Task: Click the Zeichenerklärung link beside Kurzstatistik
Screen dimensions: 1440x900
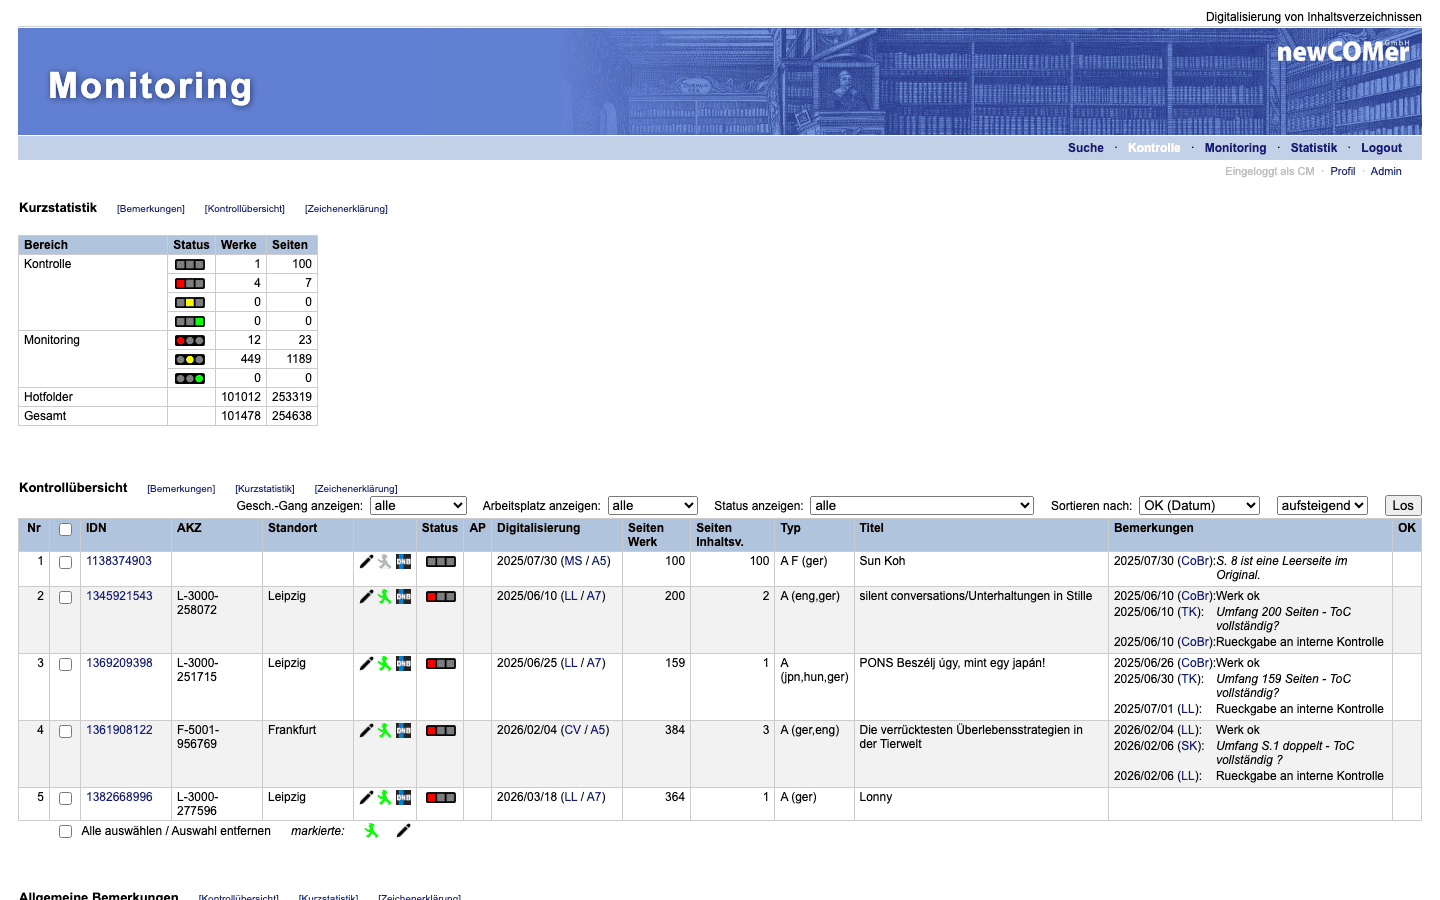Action: (346, 209)
